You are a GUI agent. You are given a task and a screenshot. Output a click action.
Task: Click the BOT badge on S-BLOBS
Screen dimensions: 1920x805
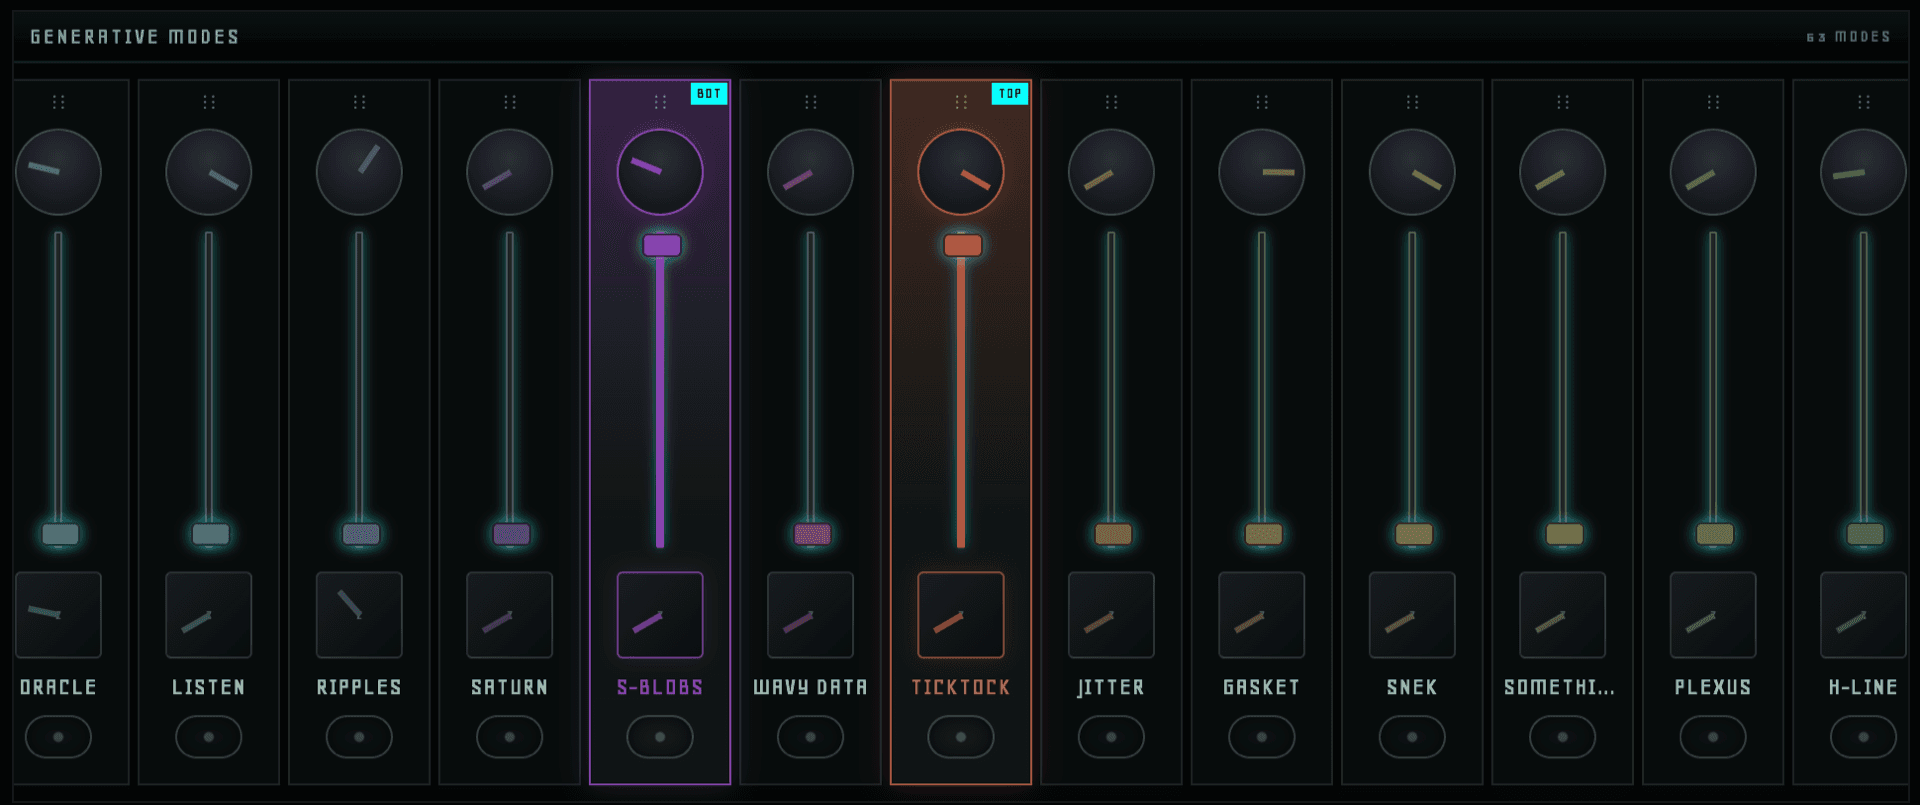[709, 94]
